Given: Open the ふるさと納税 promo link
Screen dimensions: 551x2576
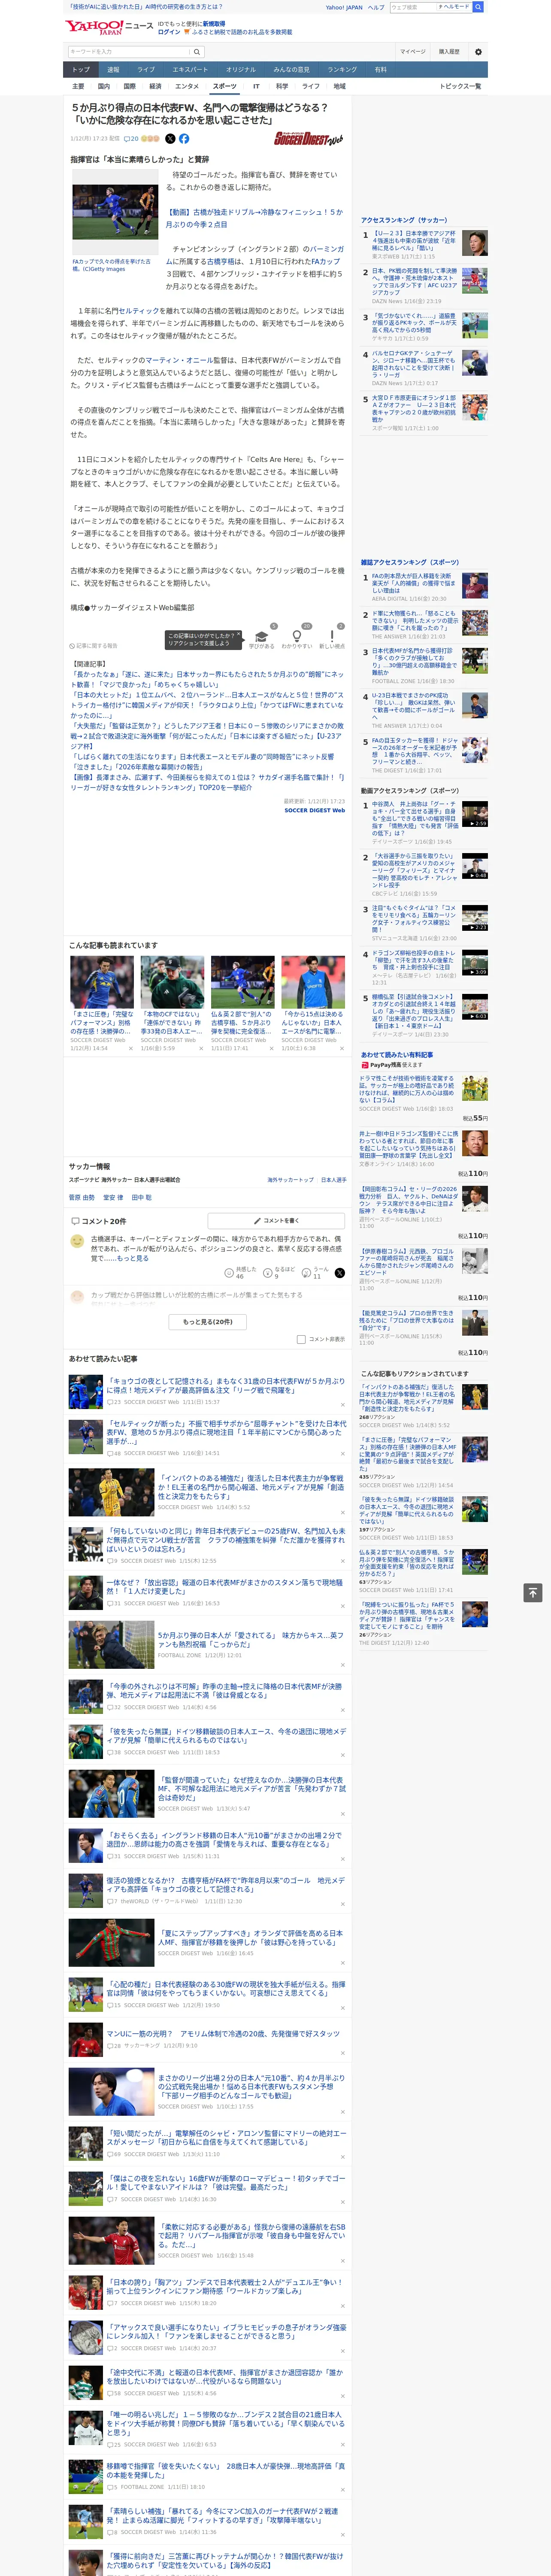Looking at the screenshot, I should 239,32.
